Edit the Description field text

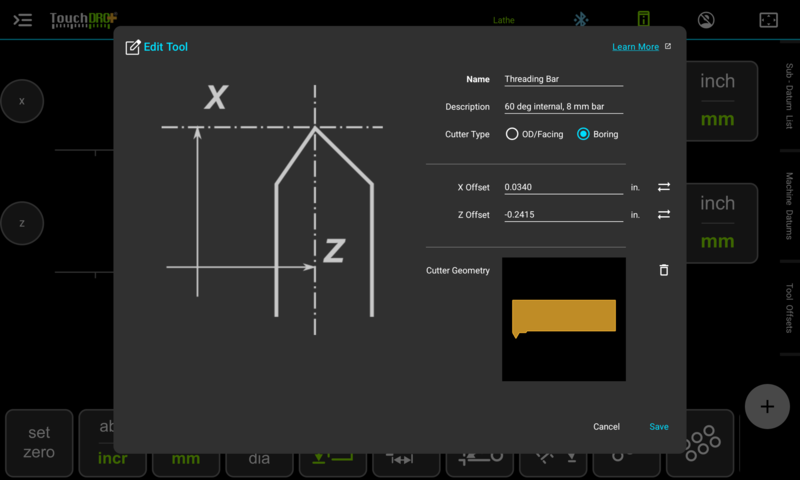click(563, 107)
